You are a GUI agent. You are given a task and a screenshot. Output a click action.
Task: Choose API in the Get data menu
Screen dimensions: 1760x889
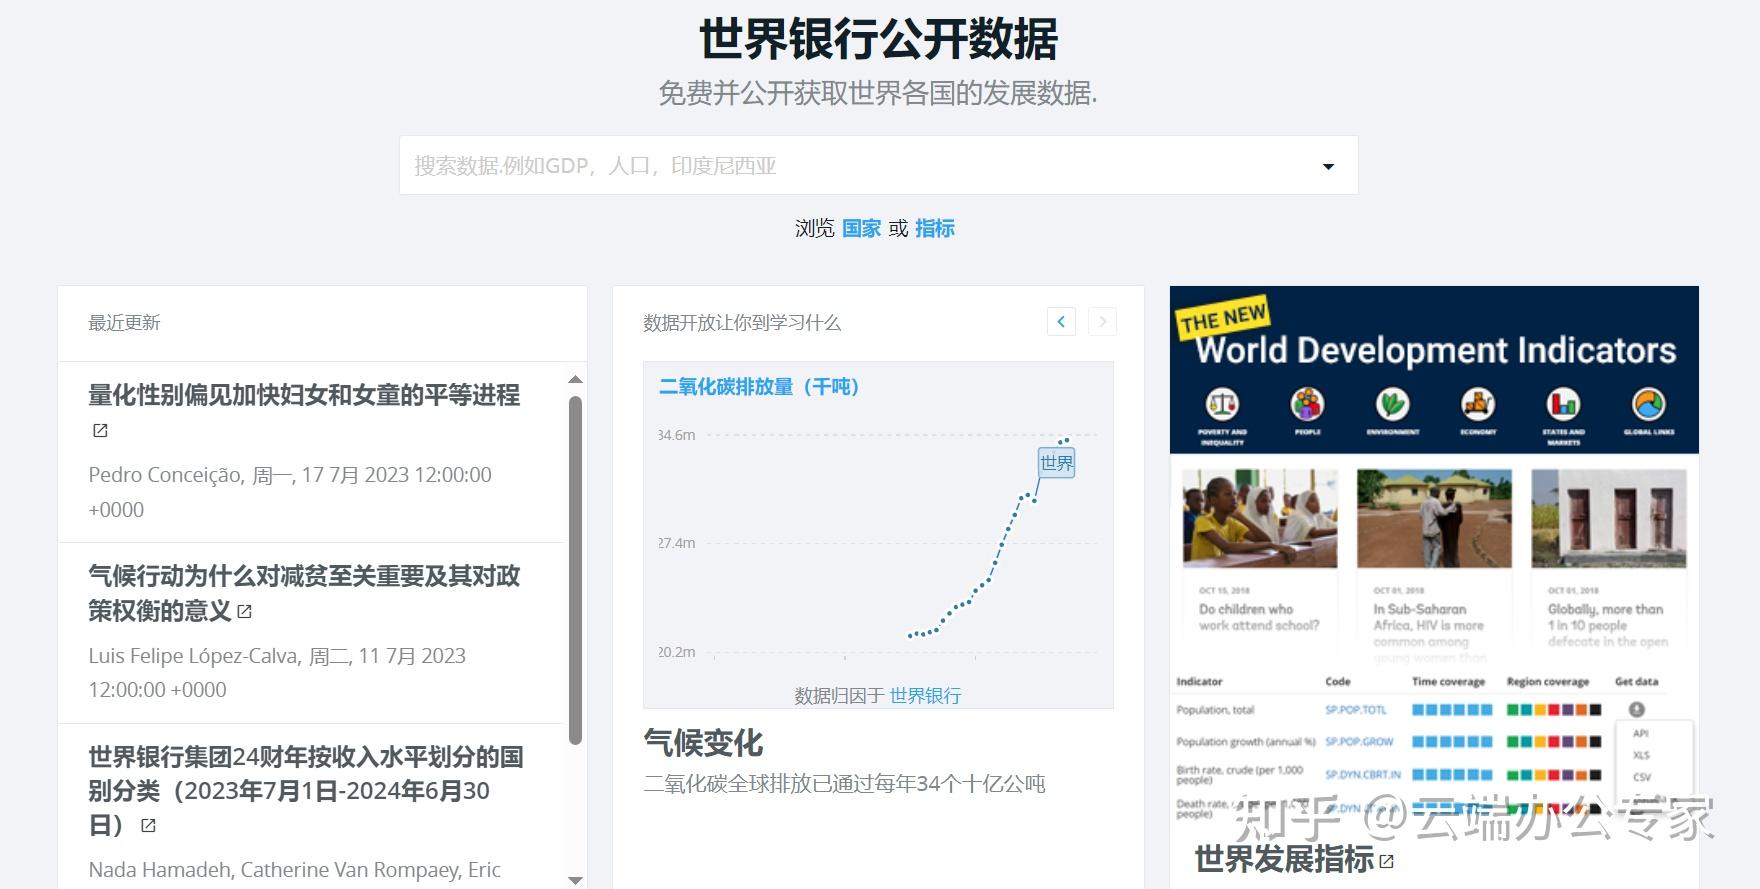click(1641, 733)
